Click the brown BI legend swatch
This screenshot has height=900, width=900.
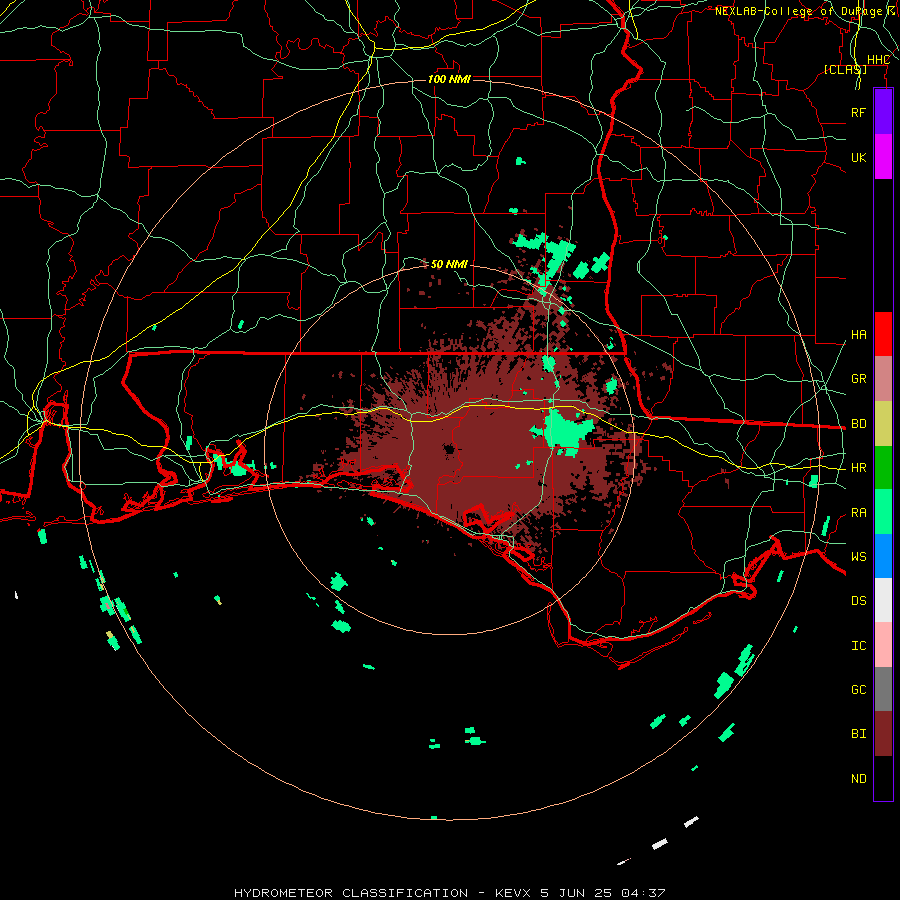883,734
